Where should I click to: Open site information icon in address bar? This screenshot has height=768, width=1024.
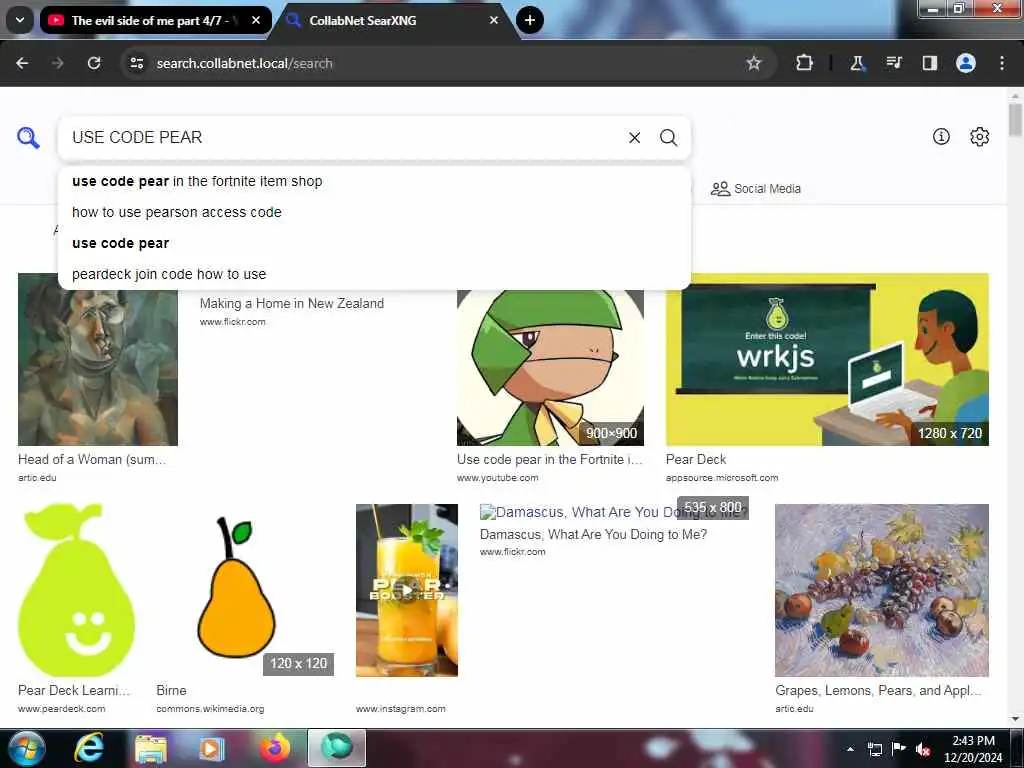136,63
